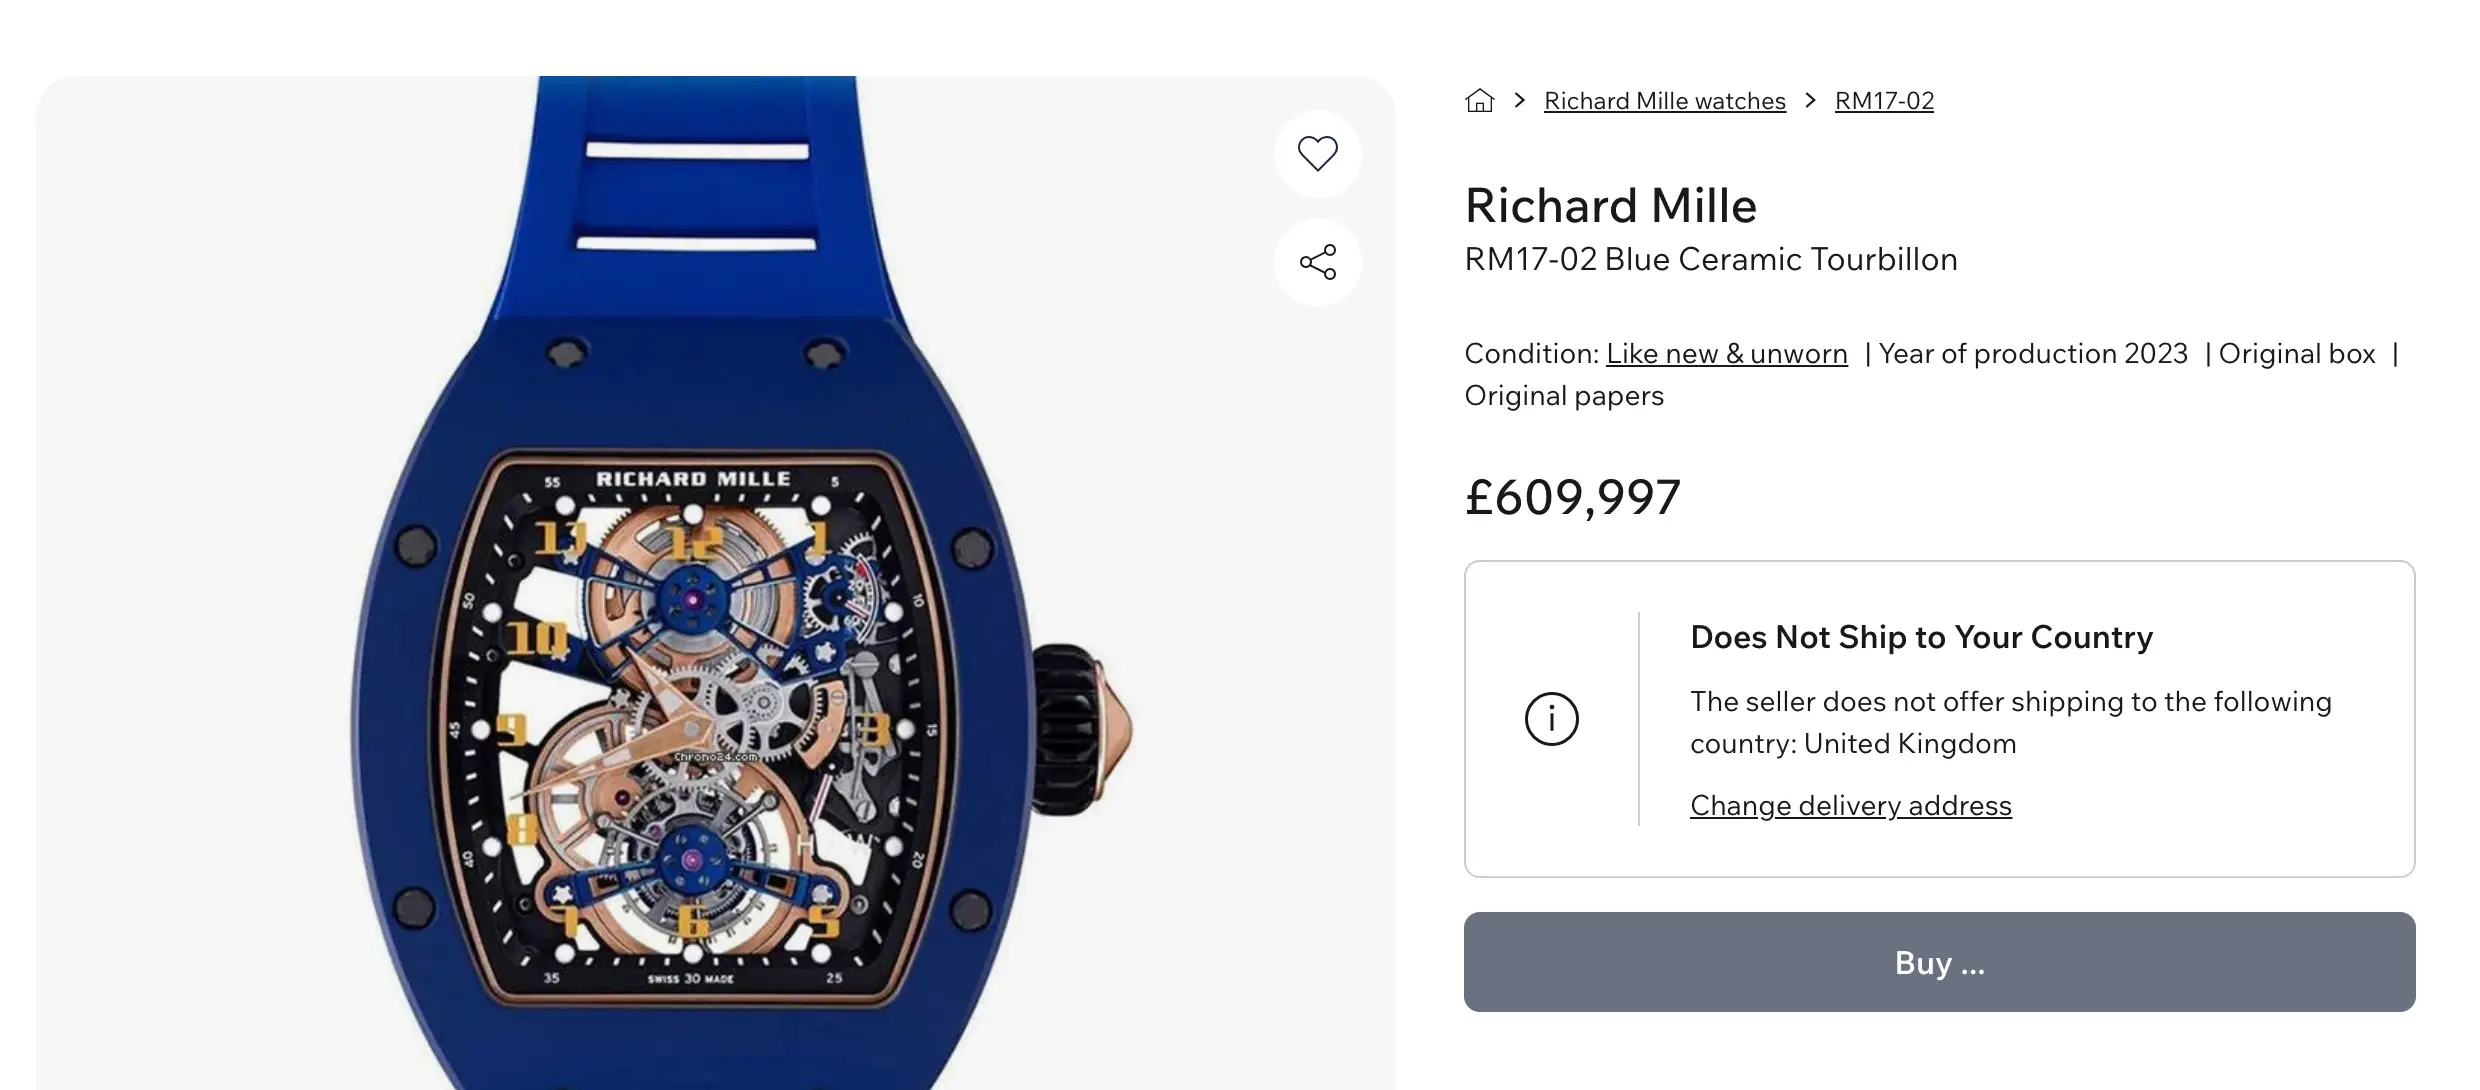Image resolution: width=2480 pixels, height=1090 pixels.
Task: Click the £609,997 price
Action: (1572, 498)
